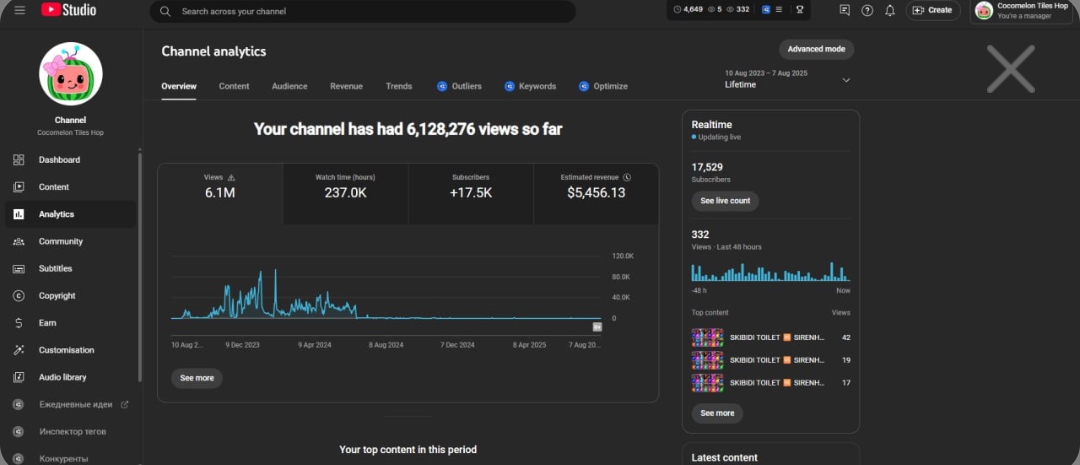The width and height of the screenshot is (1080, 465).
Task: Open Инспектор тегов in the sidebar
Action: 71,431
